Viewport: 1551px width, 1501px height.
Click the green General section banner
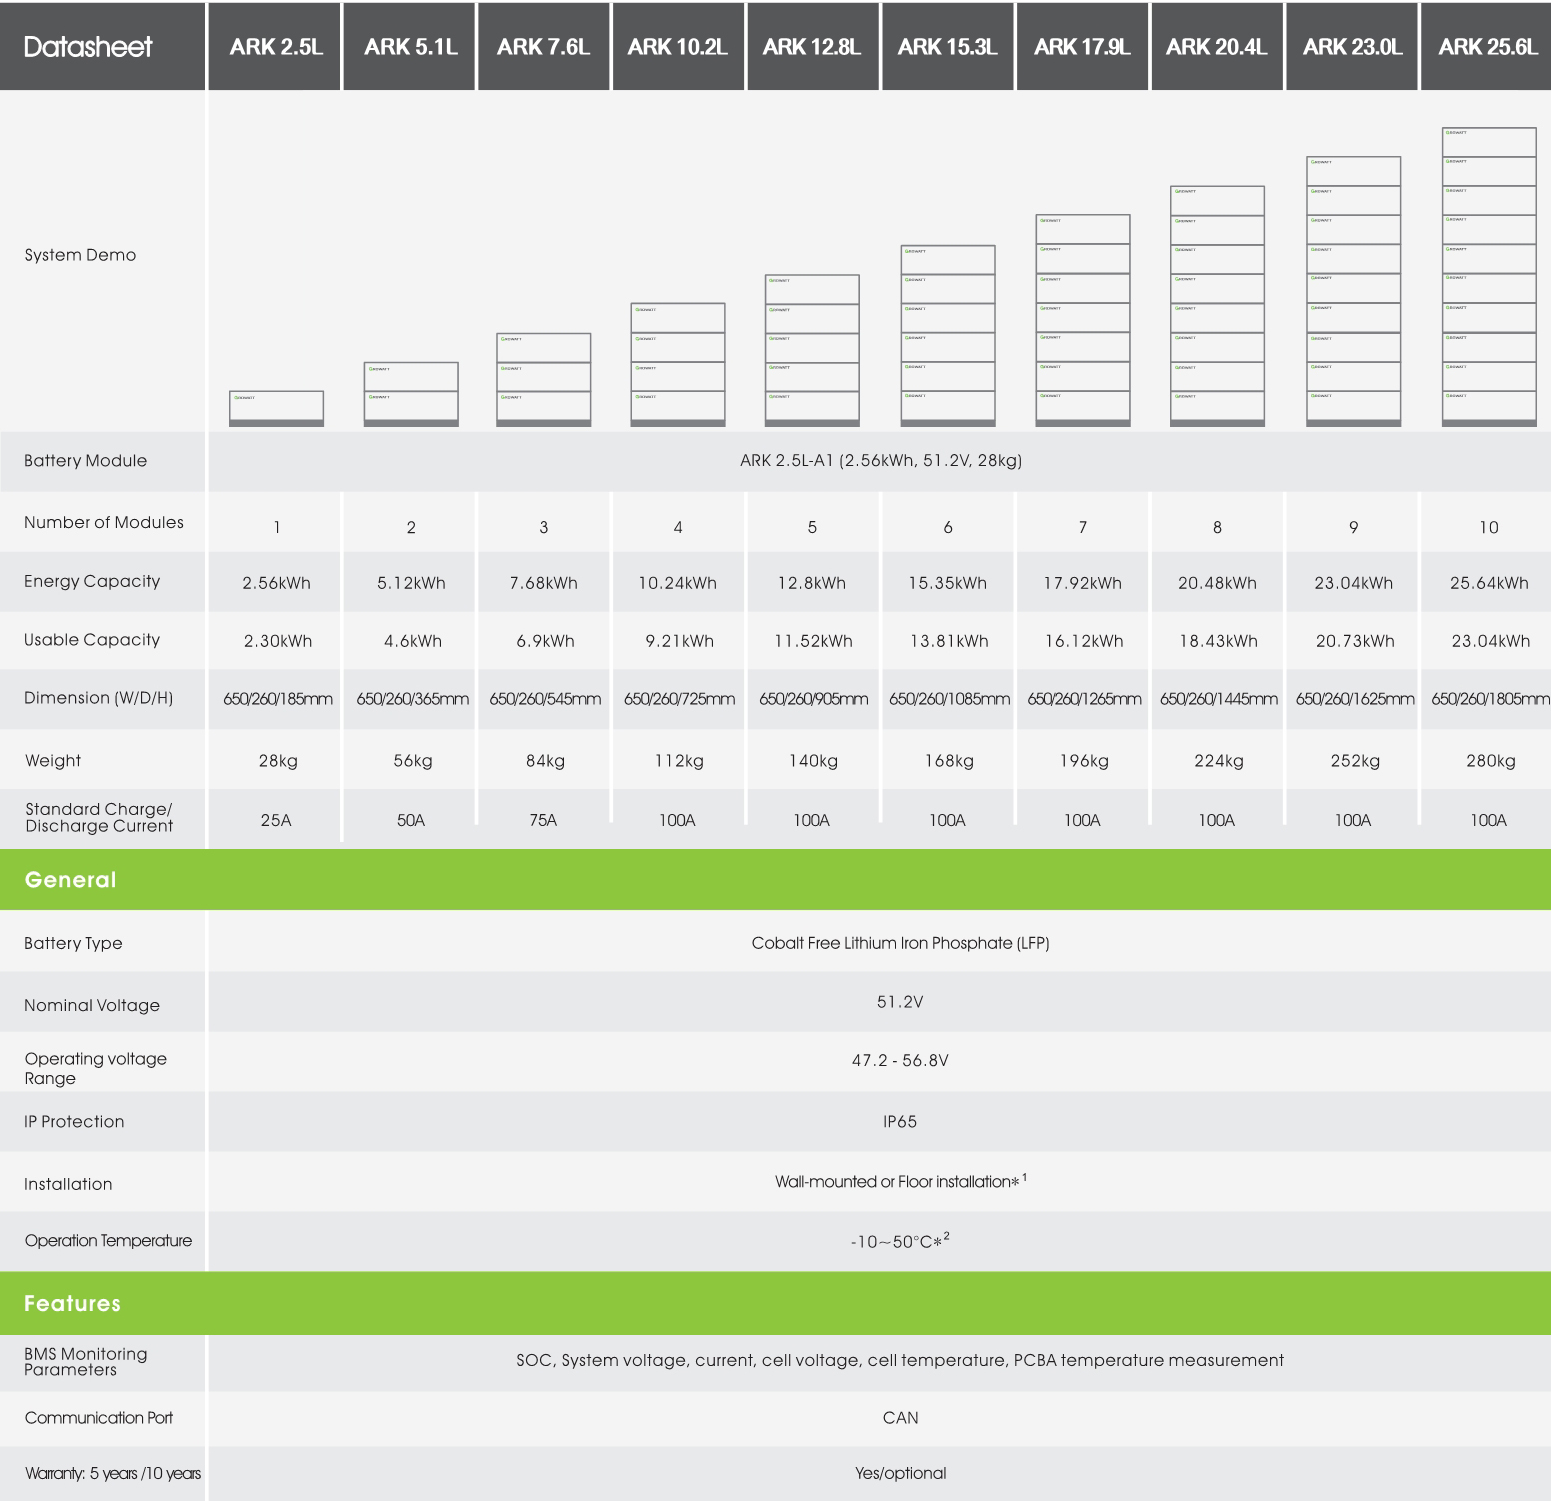pyautogui.click(x=775, y=880)
